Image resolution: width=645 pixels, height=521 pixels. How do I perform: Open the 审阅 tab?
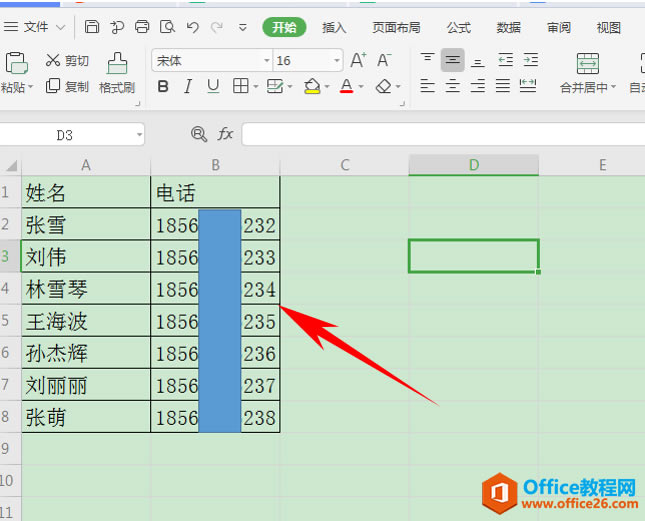tap(559, 28)
